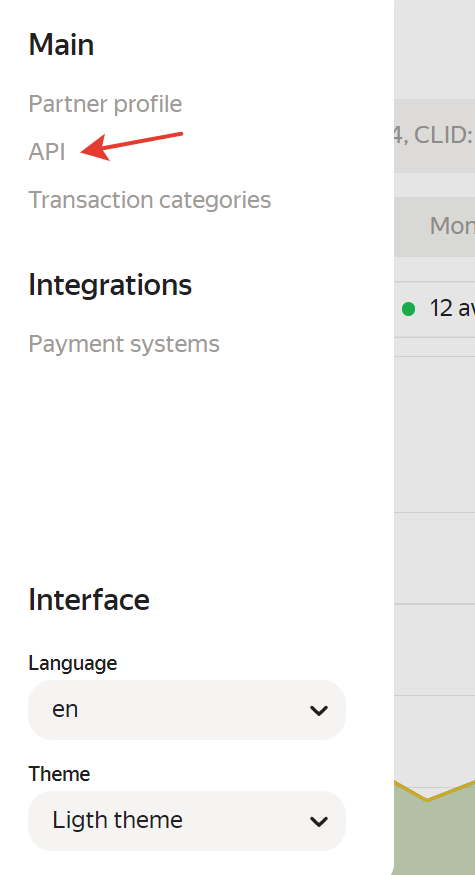Select the row starting with 12
The image size is (475, 875).
(434, 309)
